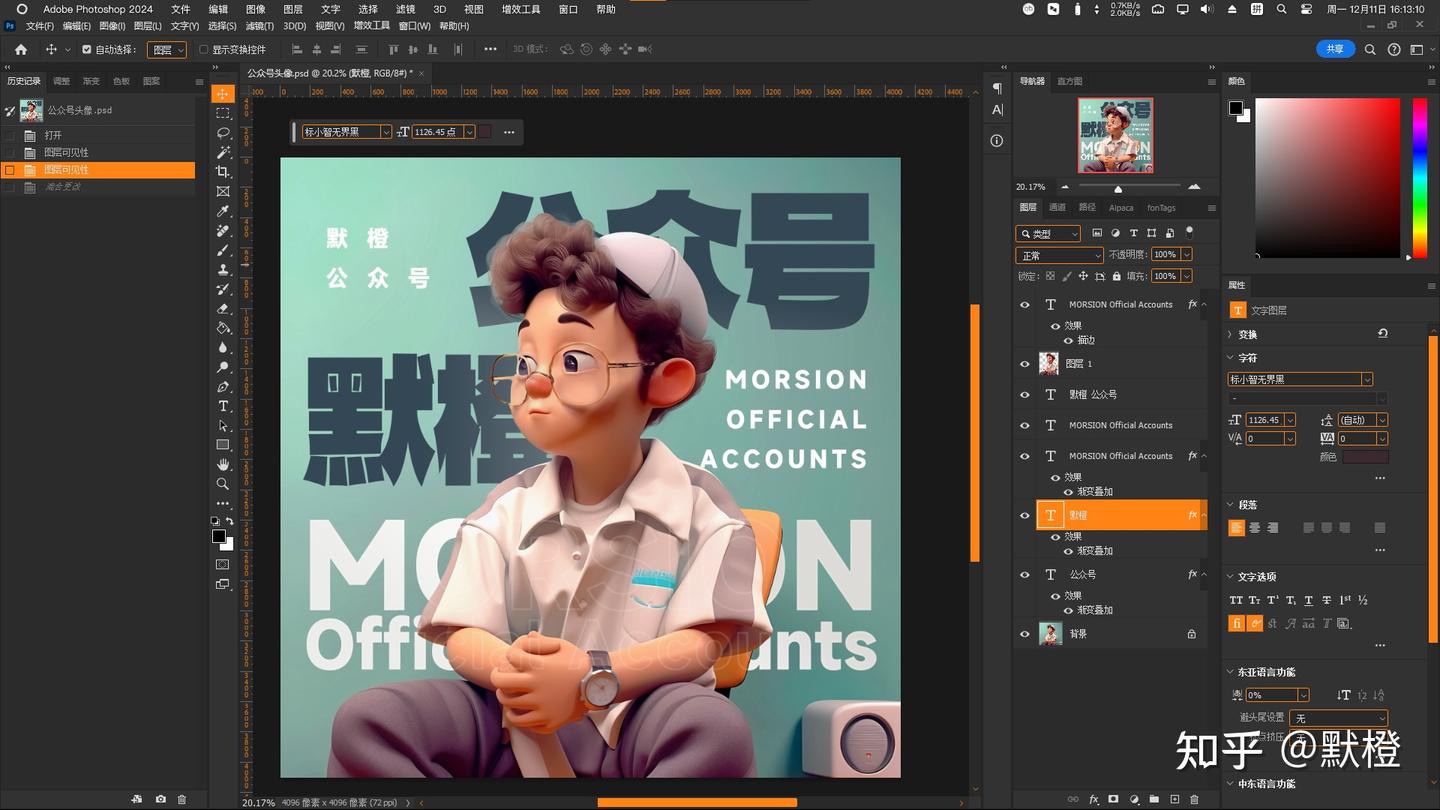The image size is (1440, 810).
Task: Collapse the 段落 section in Properties panel
Action: pyautogui.click(x=1231, y=504)
